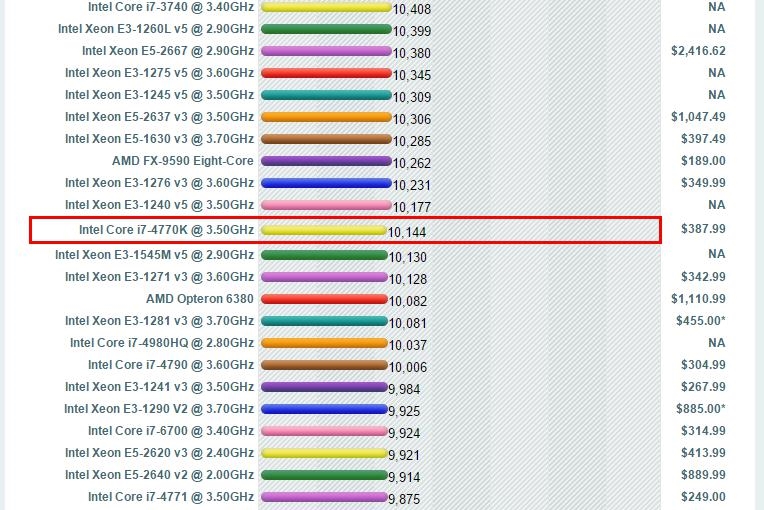
Task: Open Intel Xeon E5-1630 v3 @ 3.70GHz
Action: [159, 139]
